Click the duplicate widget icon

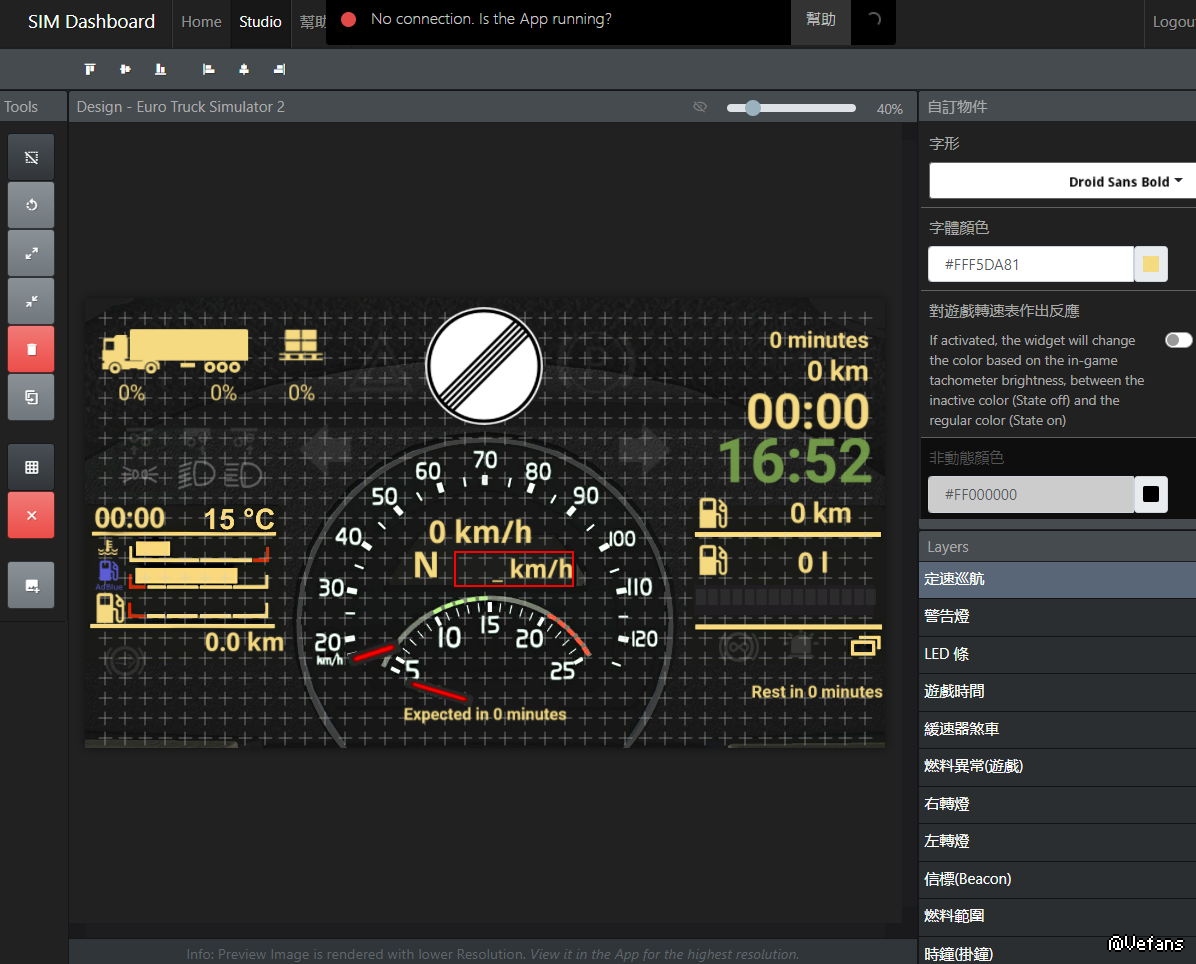click(31, 397)
